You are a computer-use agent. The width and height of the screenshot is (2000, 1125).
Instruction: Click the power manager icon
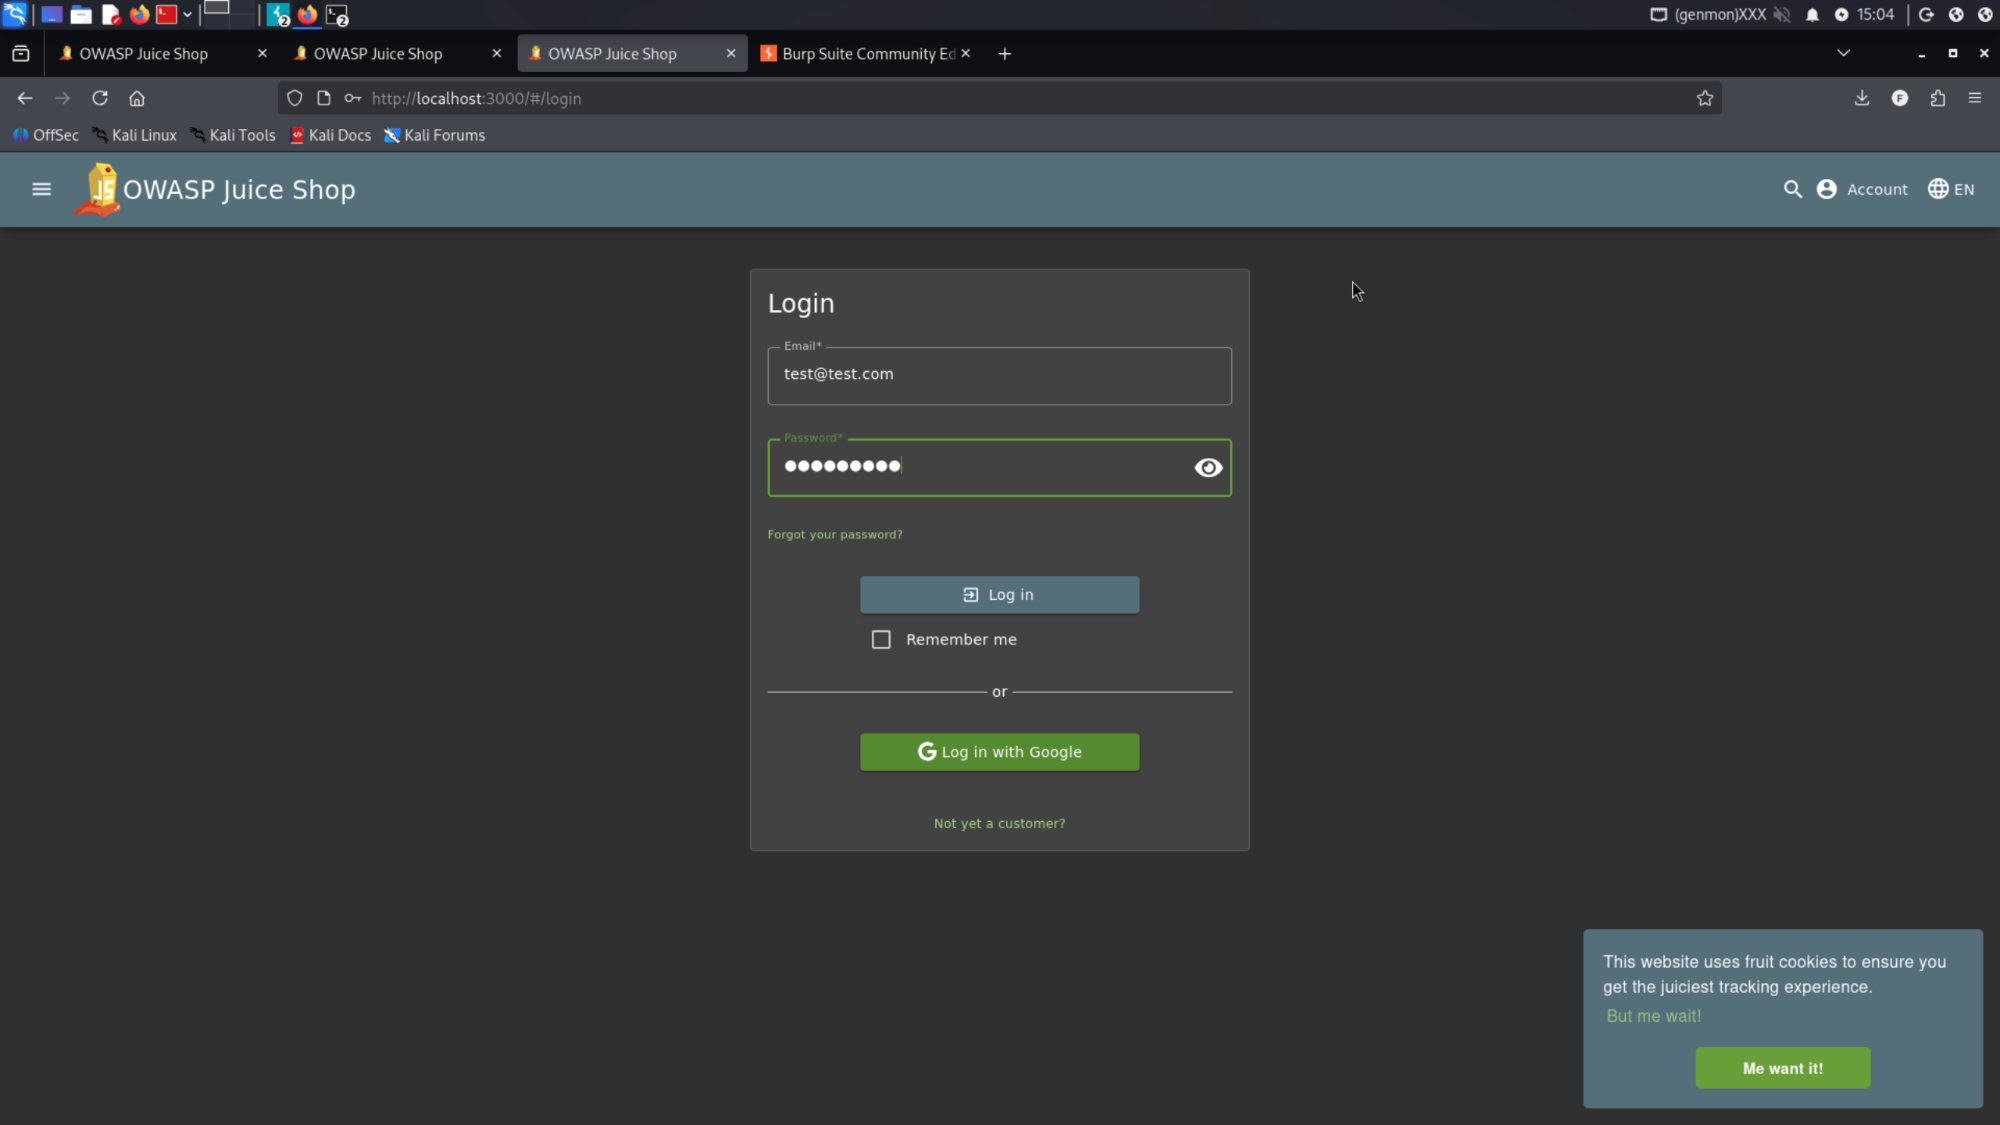click(1841, 14)
